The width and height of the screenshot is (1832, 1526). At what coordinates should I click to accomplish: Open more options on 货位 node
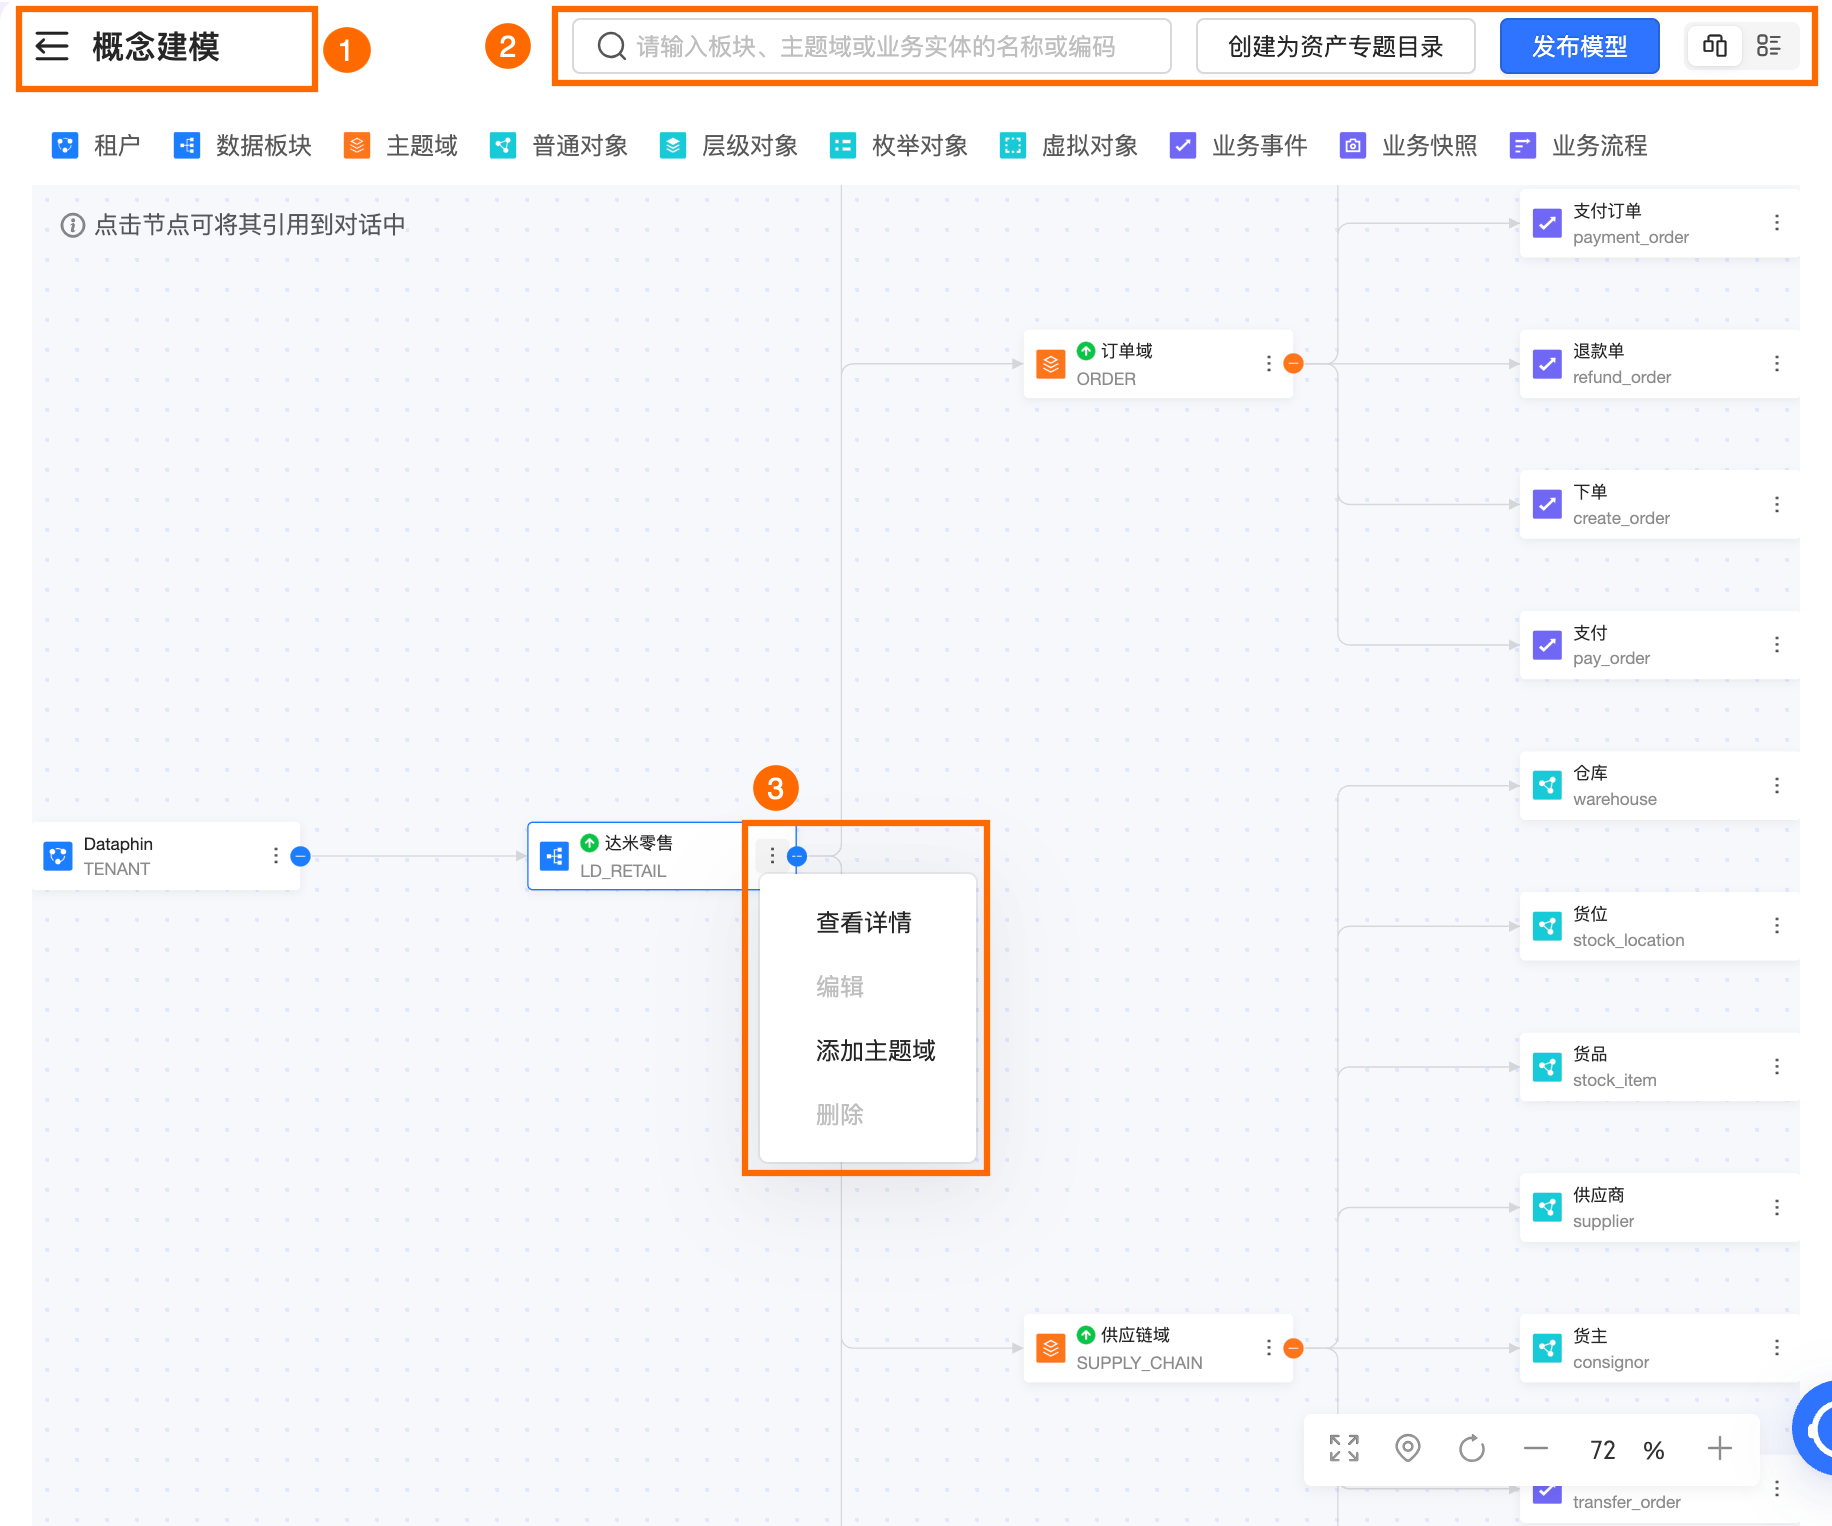pyautogui.click(x=1777, y=926)
